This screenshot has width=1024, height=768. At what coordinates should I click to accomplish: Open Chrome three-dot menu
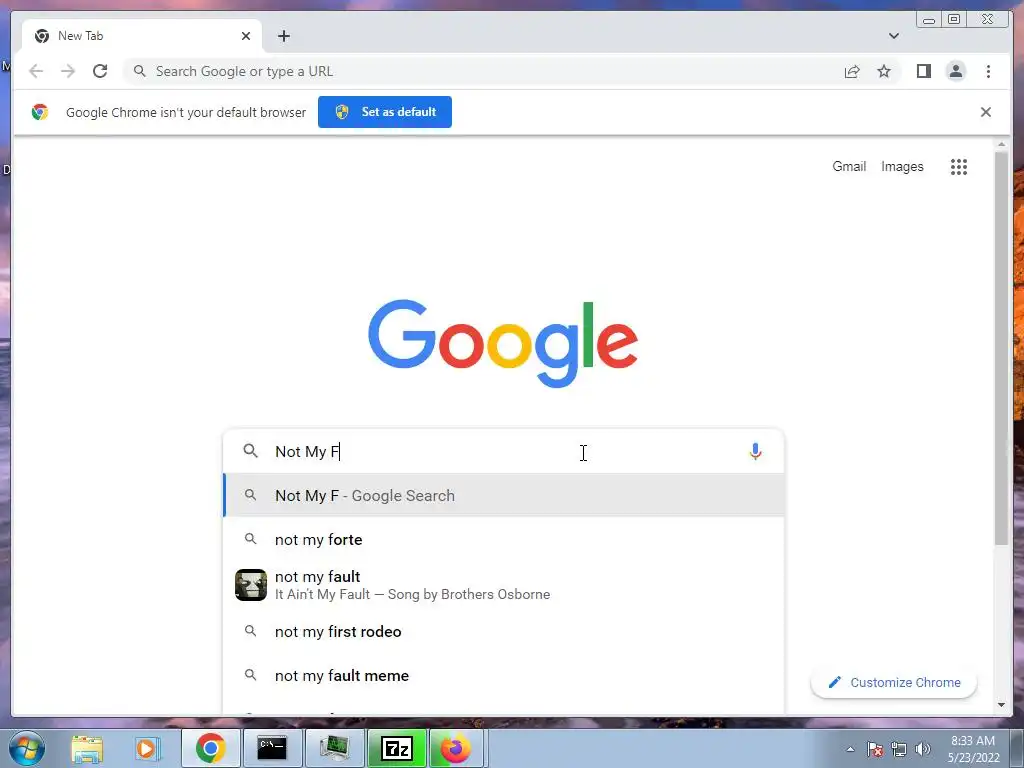[x=988, y=71]
